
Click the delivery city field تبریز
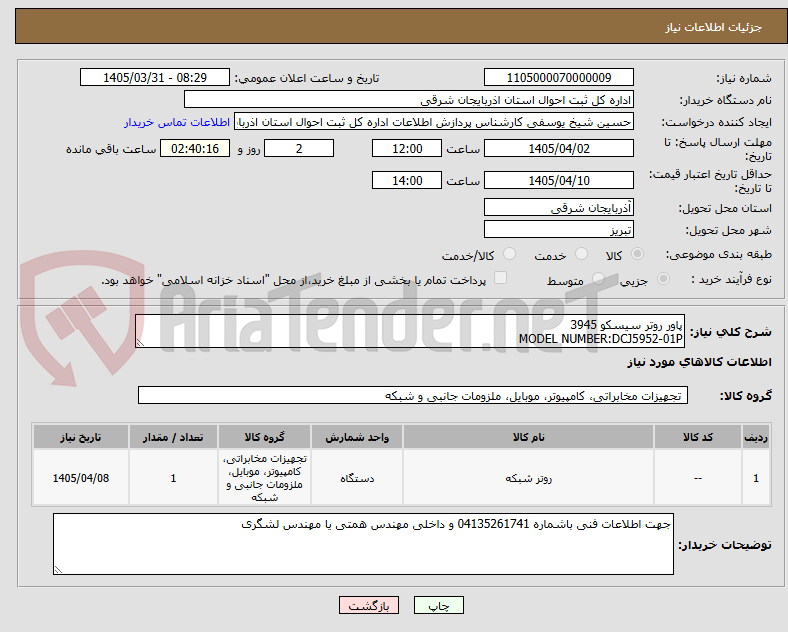coord(558,230)
